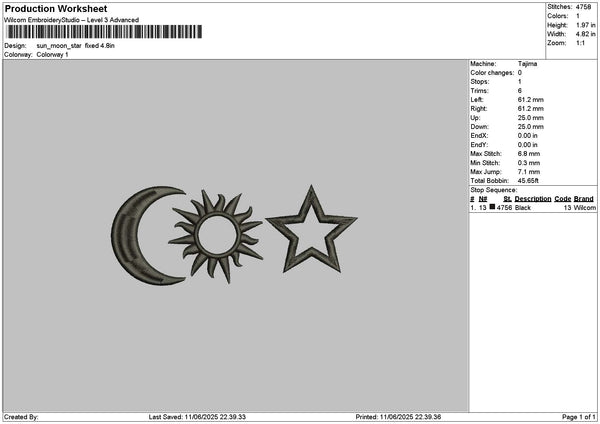
Task: Click the design name 'sun_moon_star fixed 4.8in'
Action: point(76,46)
